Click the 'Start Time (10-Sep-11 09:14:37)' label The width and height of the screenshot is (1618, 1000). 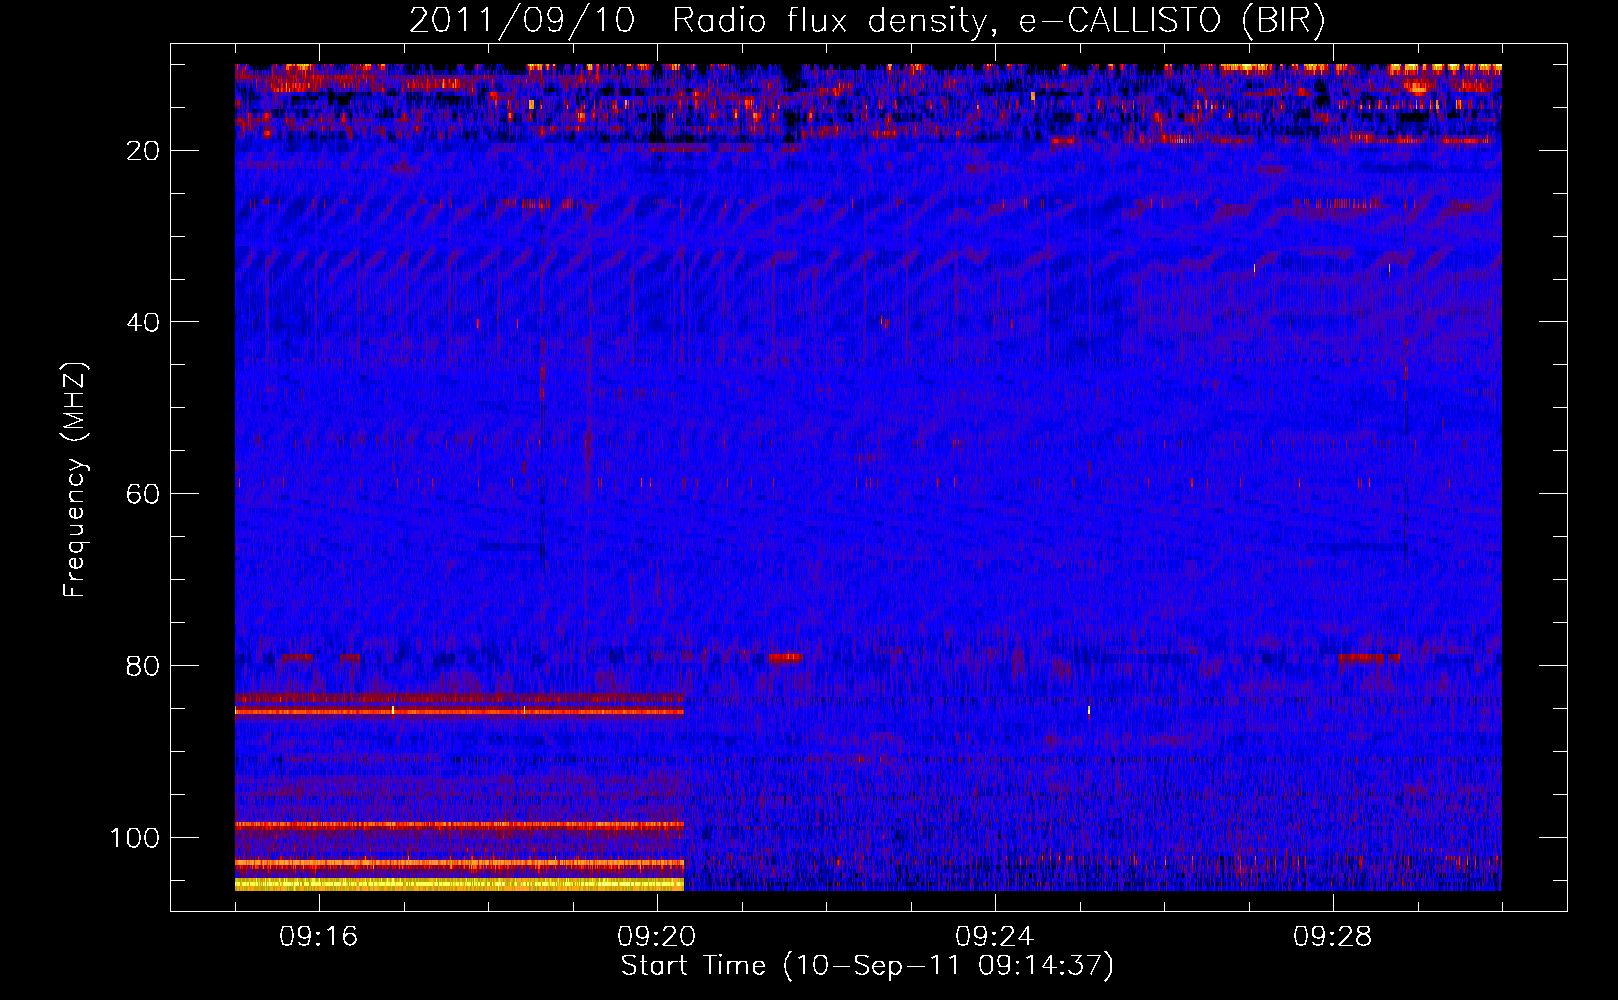pos(867,966)
